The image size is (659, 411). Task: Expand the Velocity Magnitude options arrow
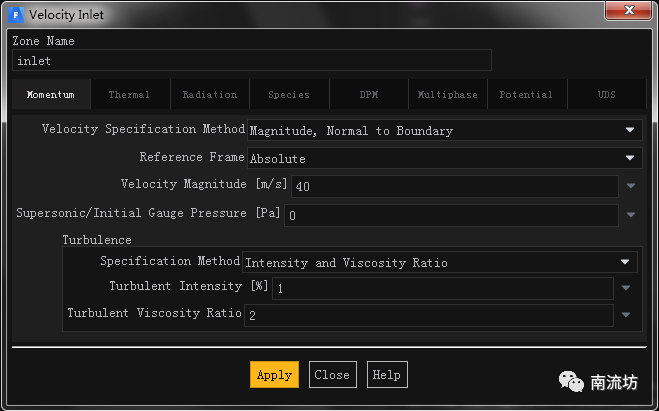coord(631,186)
